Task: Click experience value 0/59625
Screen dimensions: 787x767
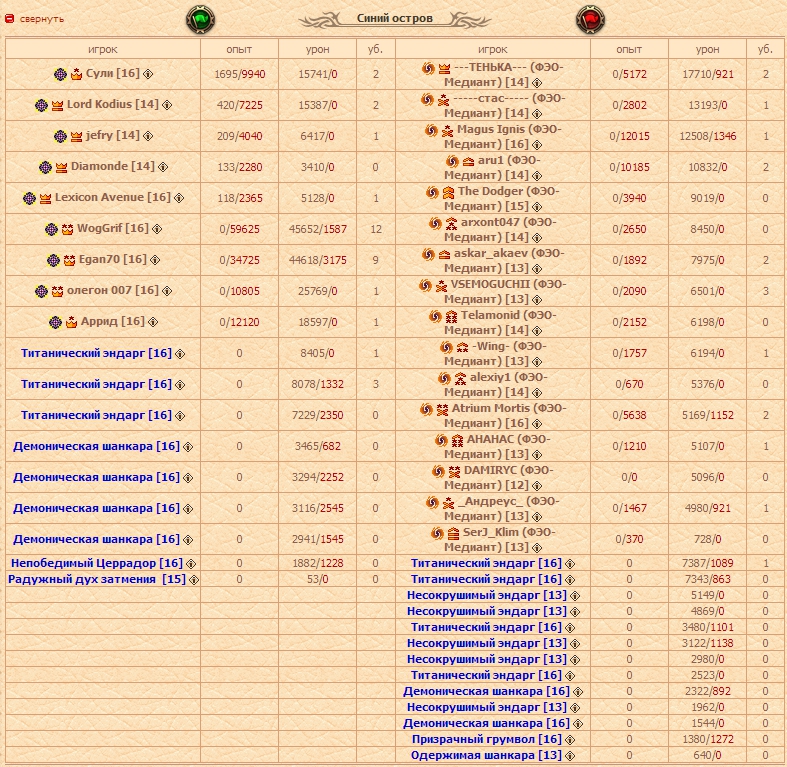Action: click(x=239, y=229)
